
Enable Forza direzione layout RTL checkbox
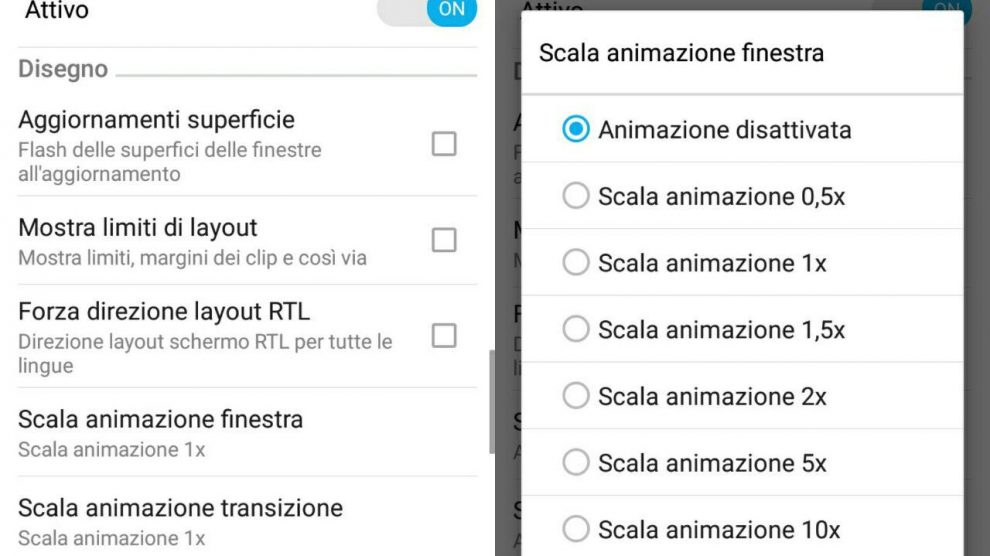coord(443,336)
